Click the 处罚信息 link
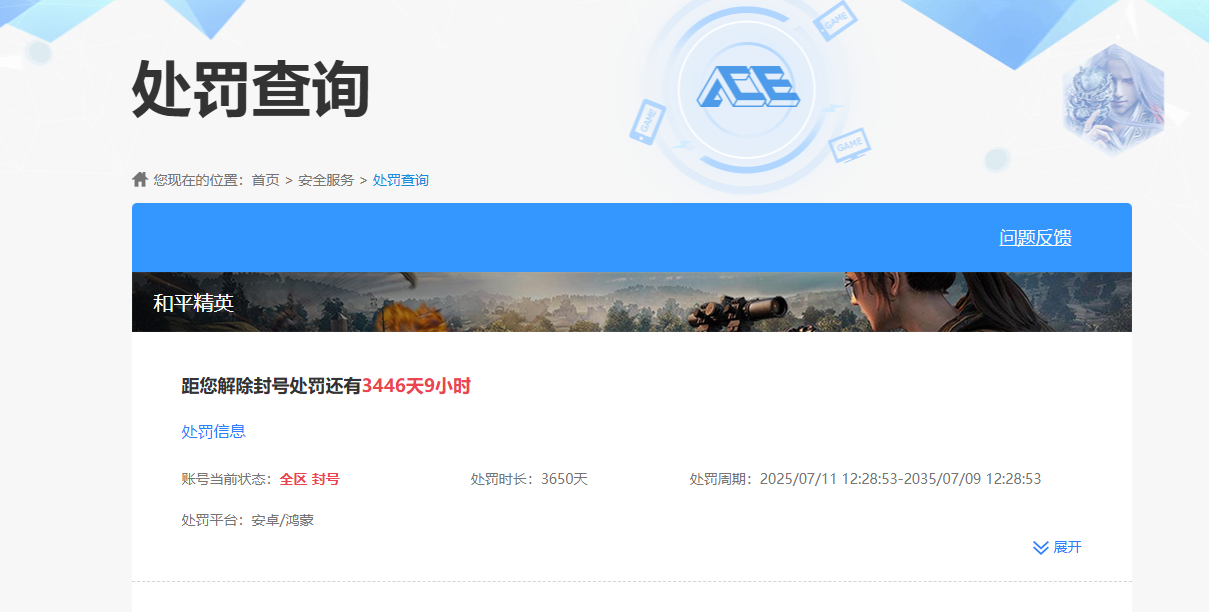 pos(213,432)
